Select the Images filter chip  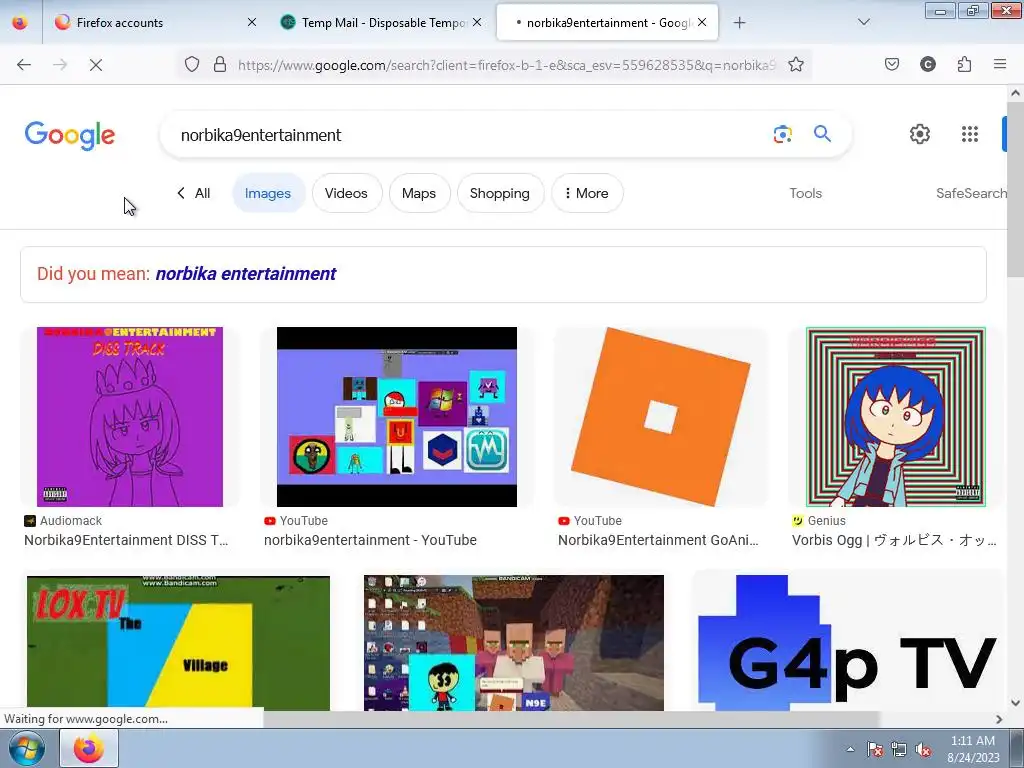[268, 193]
